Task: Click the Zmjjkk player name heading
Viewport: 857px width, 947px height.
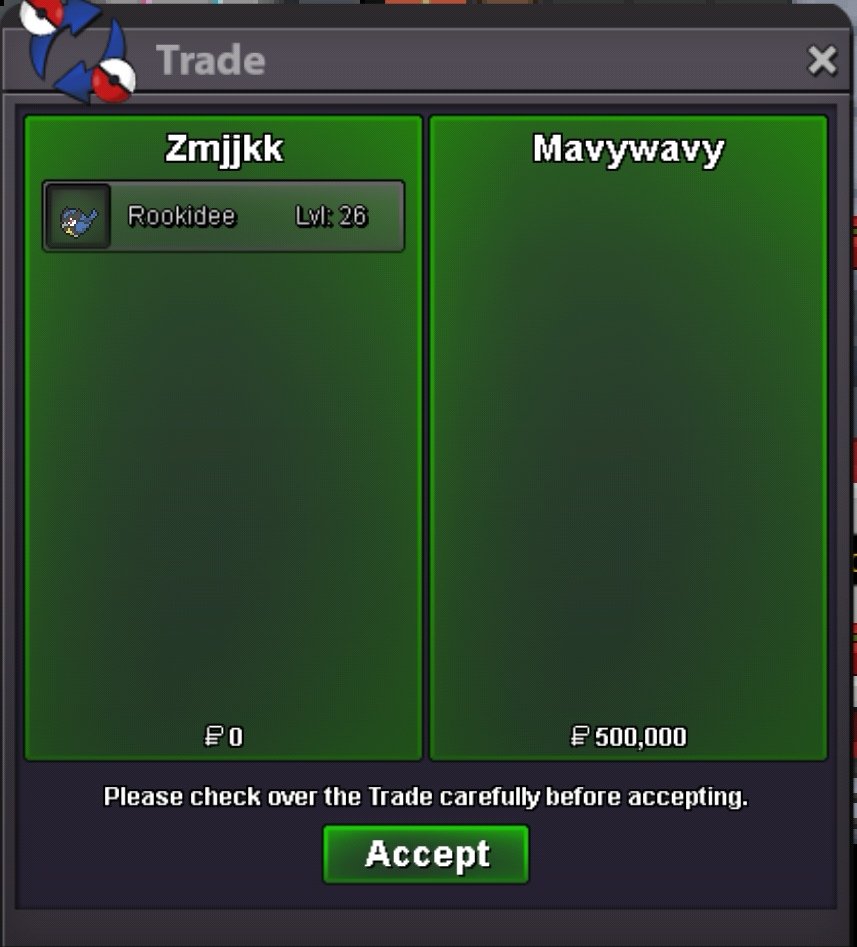Action: [x=224, y=149]
